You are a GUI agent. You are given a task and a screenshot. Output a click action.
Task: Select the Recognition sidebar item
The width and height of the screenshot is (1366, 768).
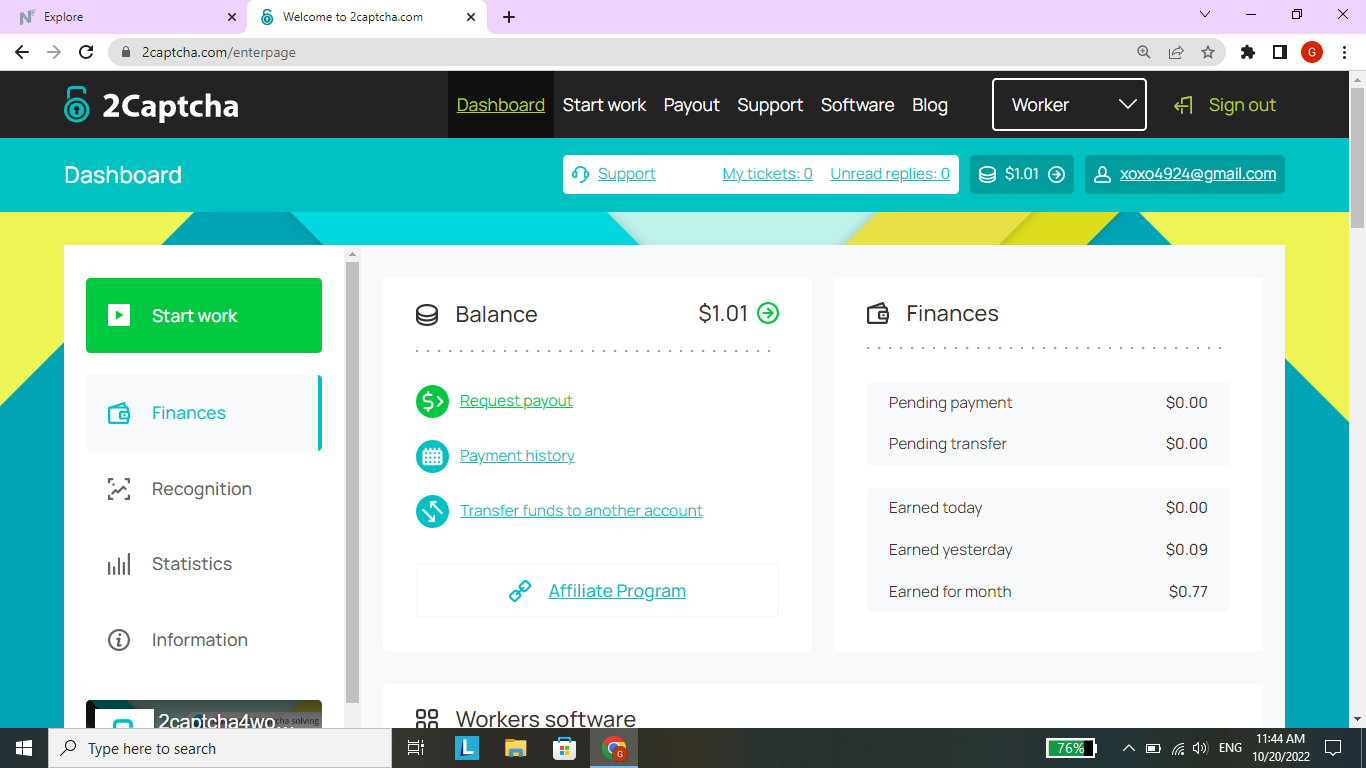click(x=204, y=489)
